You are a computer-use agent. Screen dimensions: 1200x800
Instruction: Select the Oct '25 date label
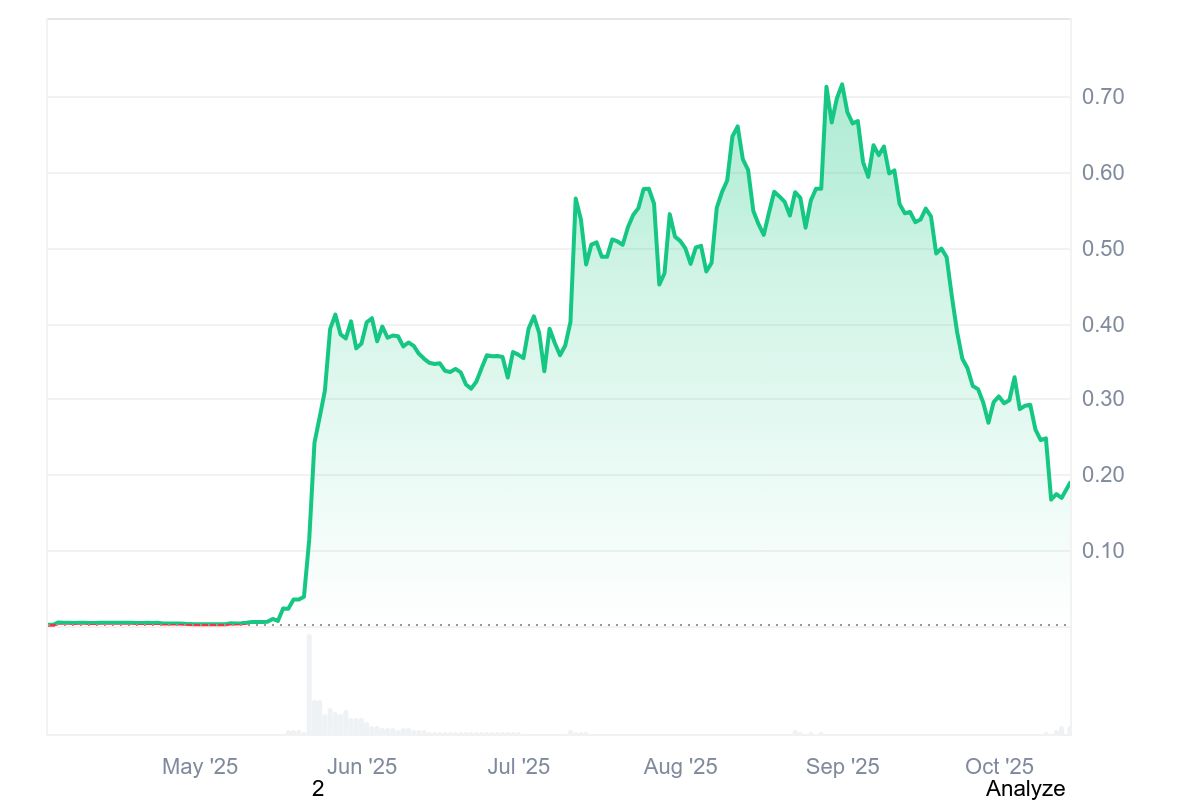(x=999, y=767)
